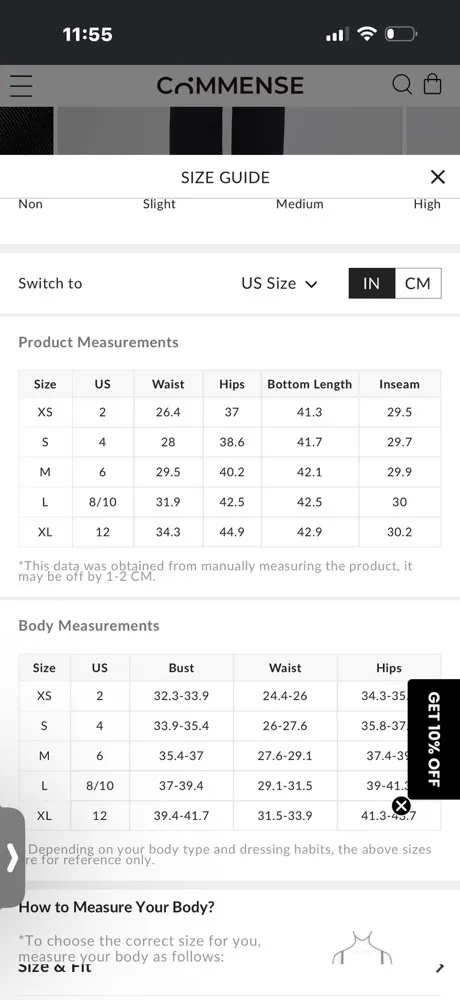Screen dimensions: 460x1000
Task: Close the Size Guide panel
Action: 438,177
